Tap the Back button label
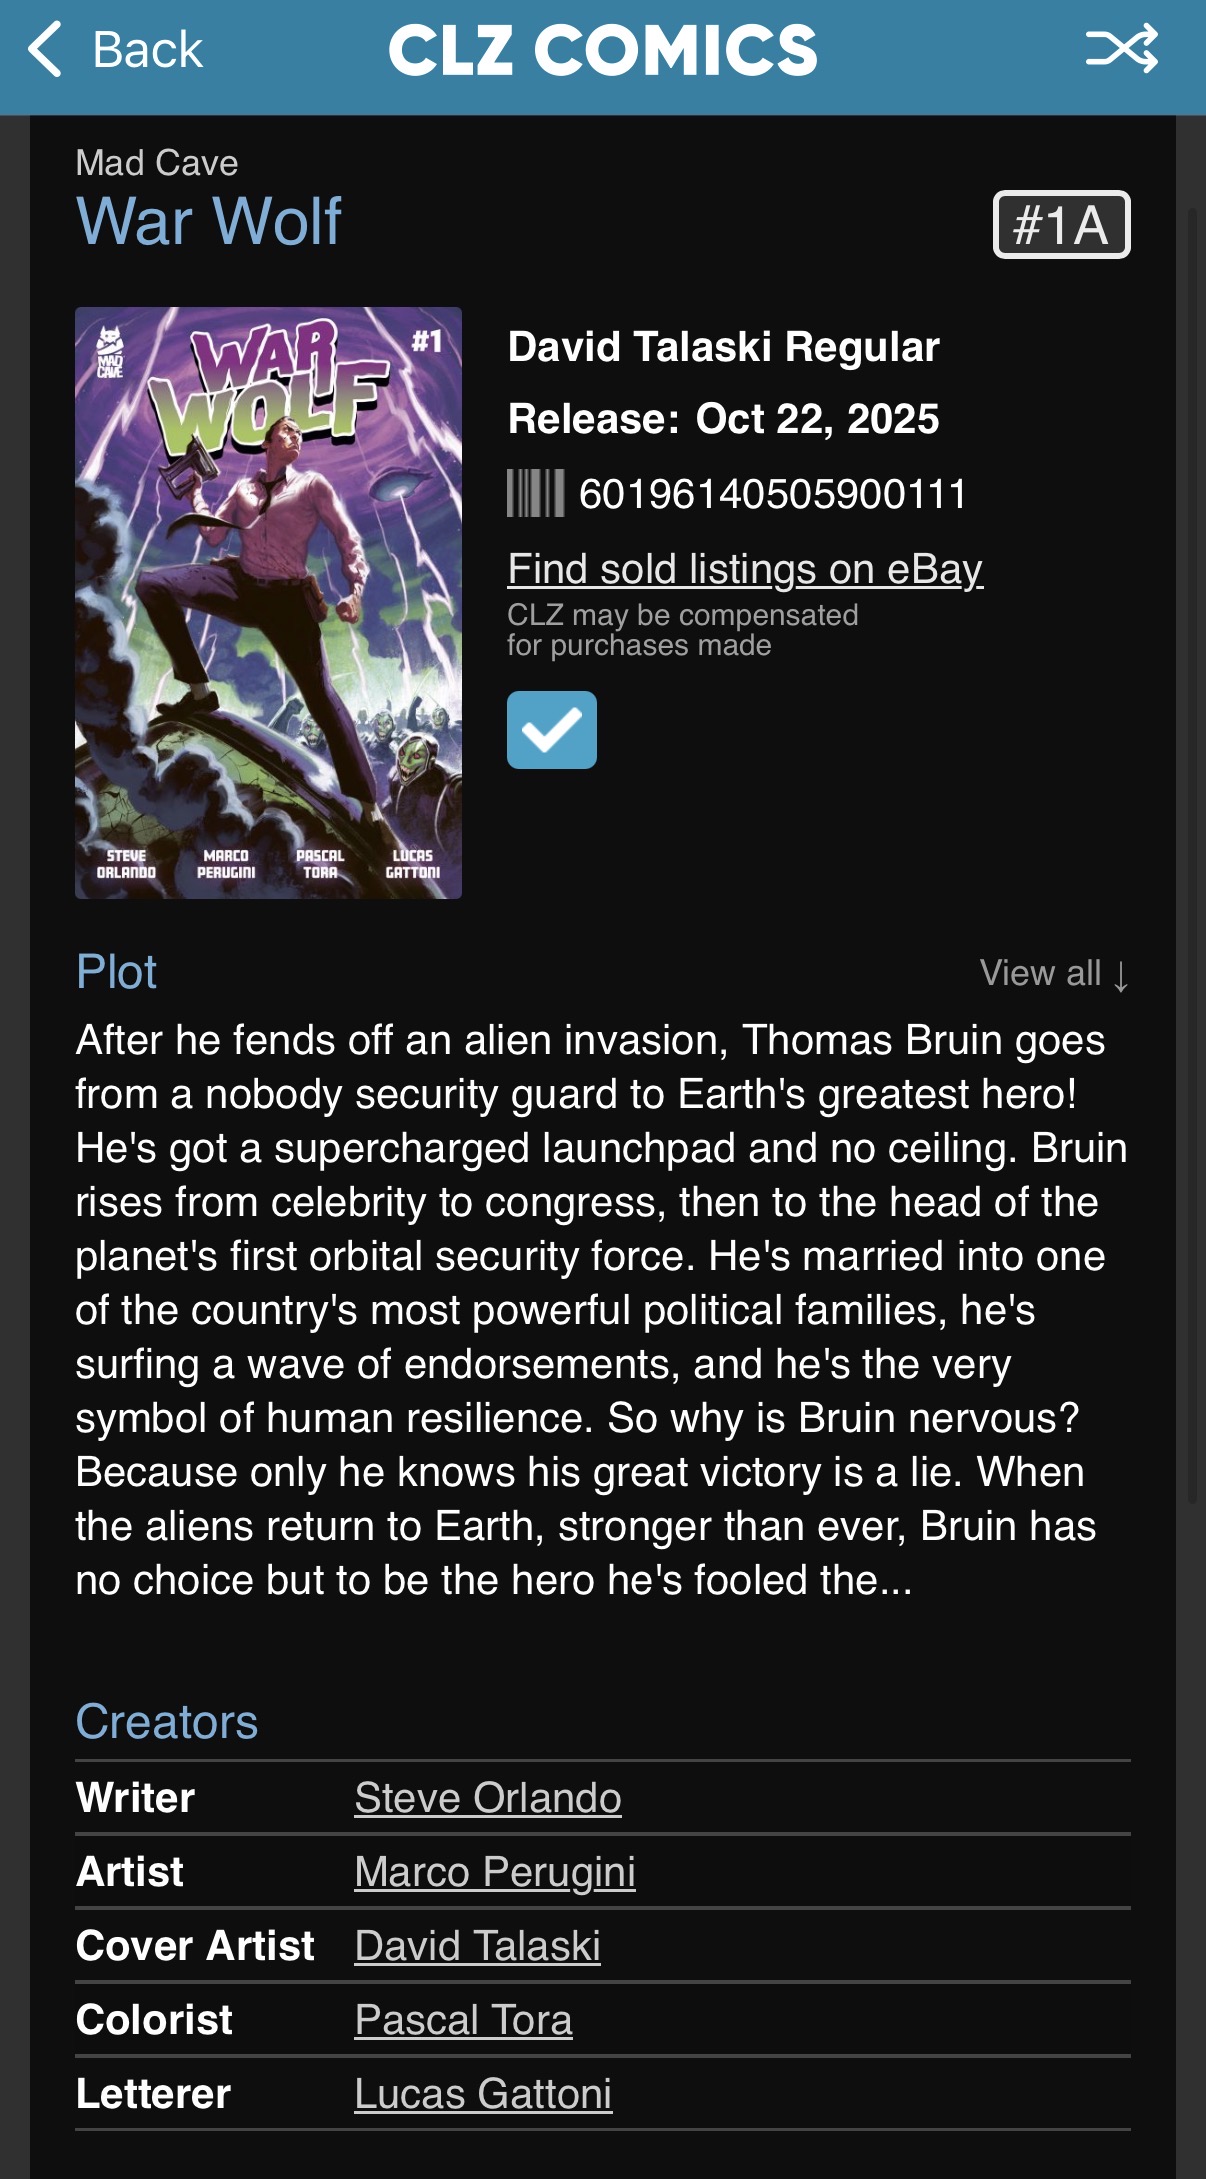 point(147,49)
